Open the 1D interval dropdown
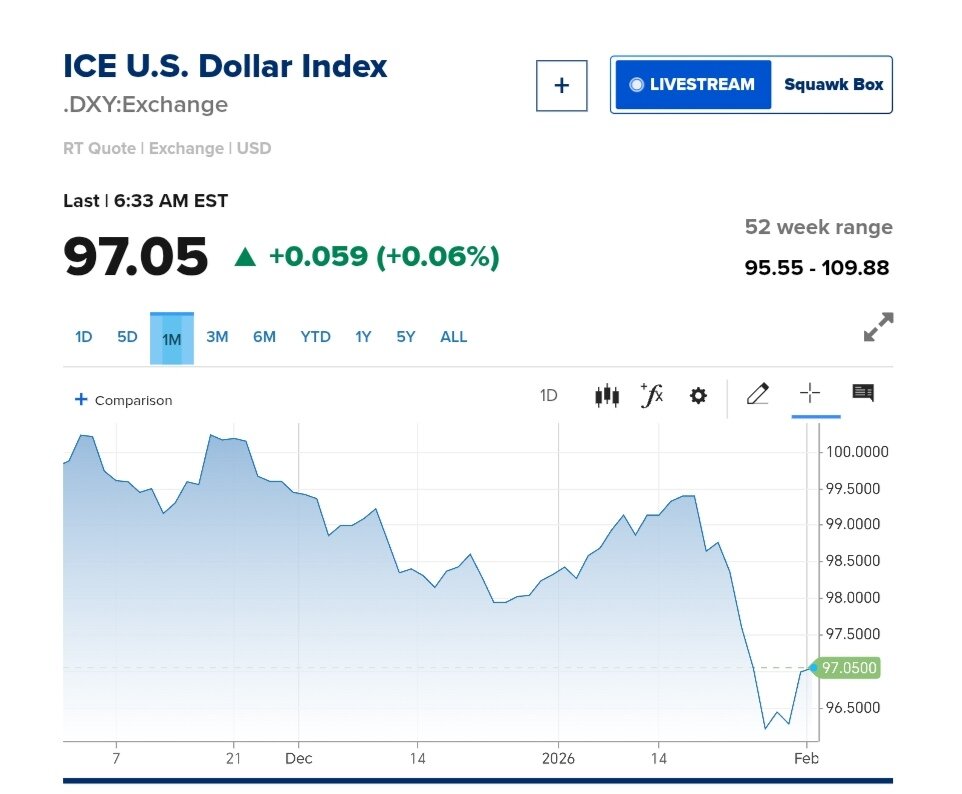This screenshot has width=962, height=794. pyautogui.click(x=548, y=395)
